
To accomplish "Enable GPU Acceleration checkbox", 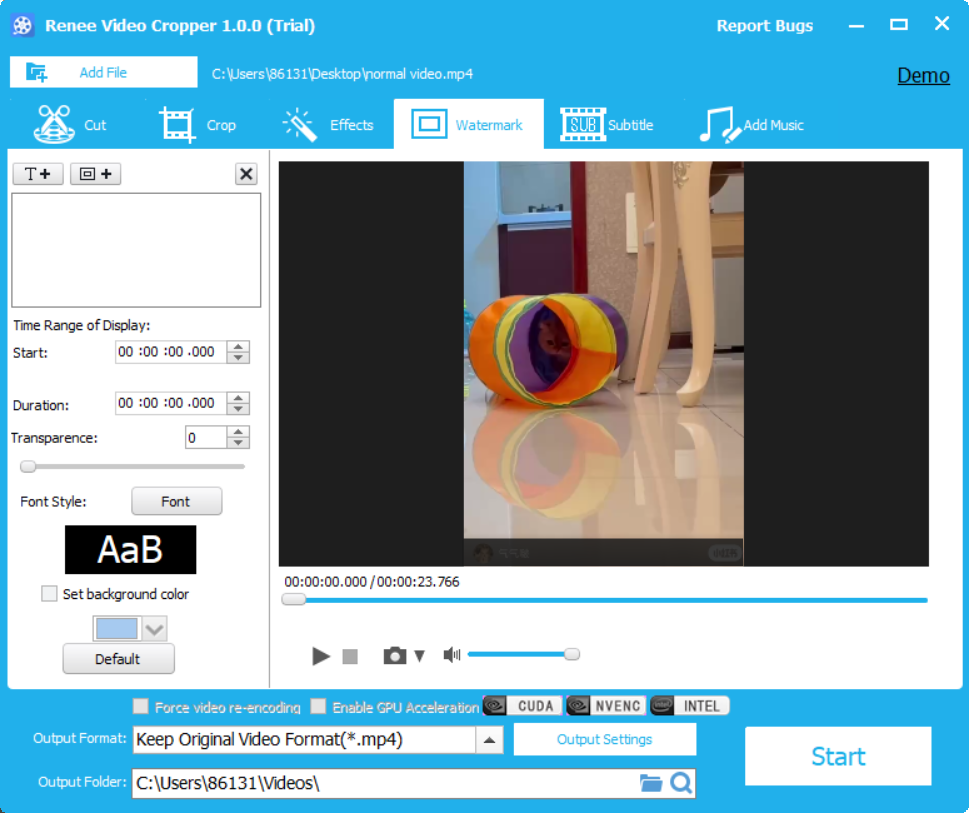I will click(x=318, y=706).
